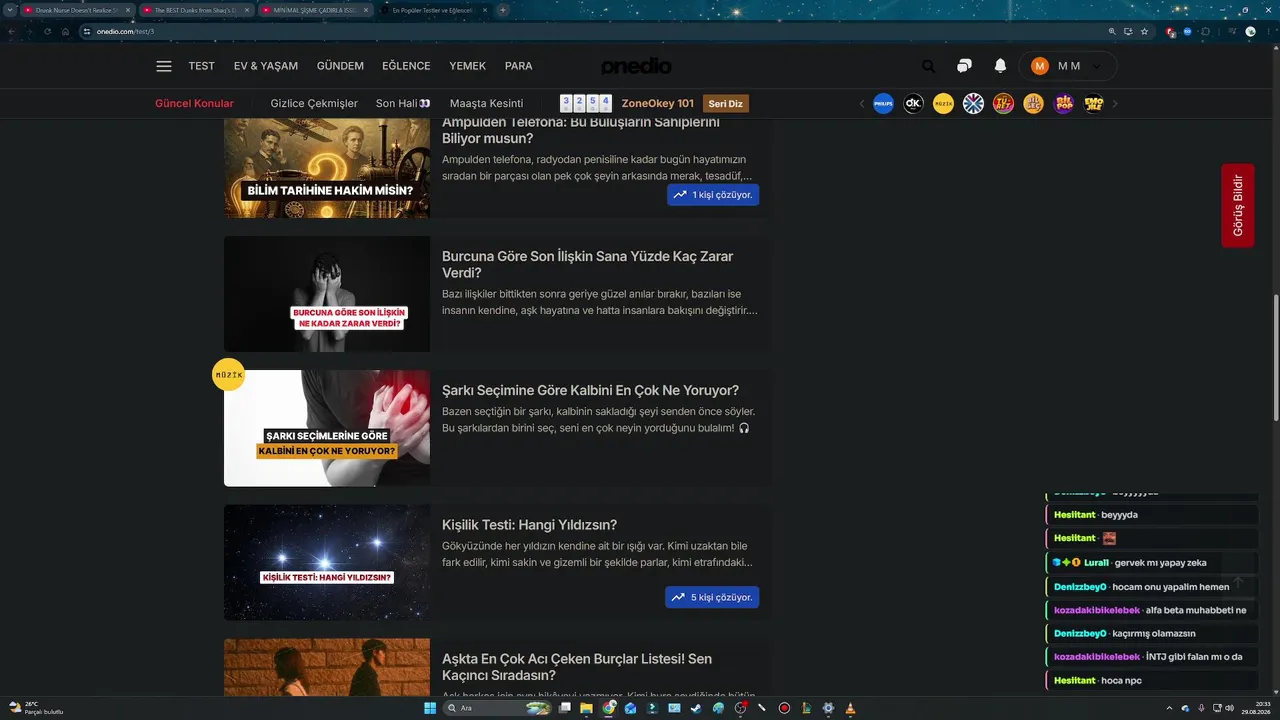Go to browser home page
The height and width of the screenshot is (720, 1280).
coord(65,31)
